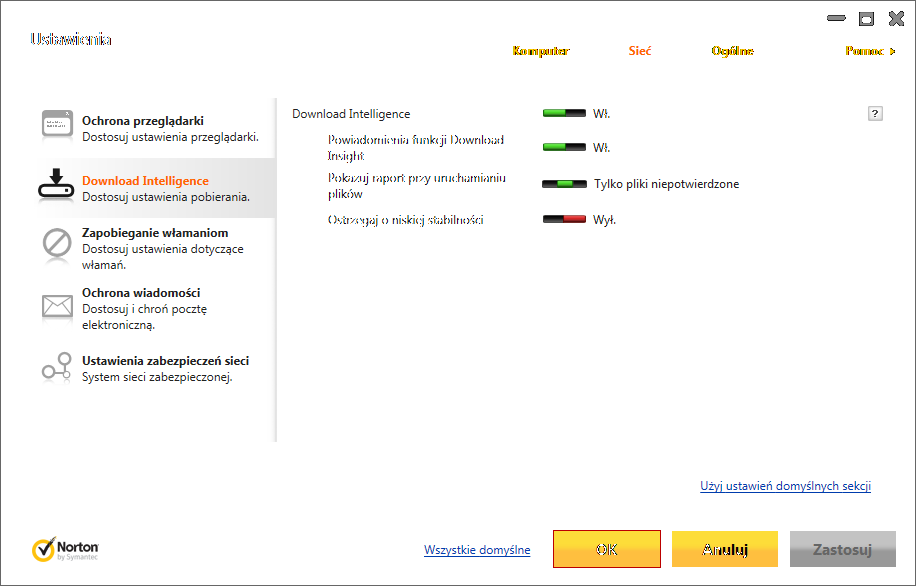Click the message protection envelope icon
This screenshot has height=586, width=916.
coord(57,306)
